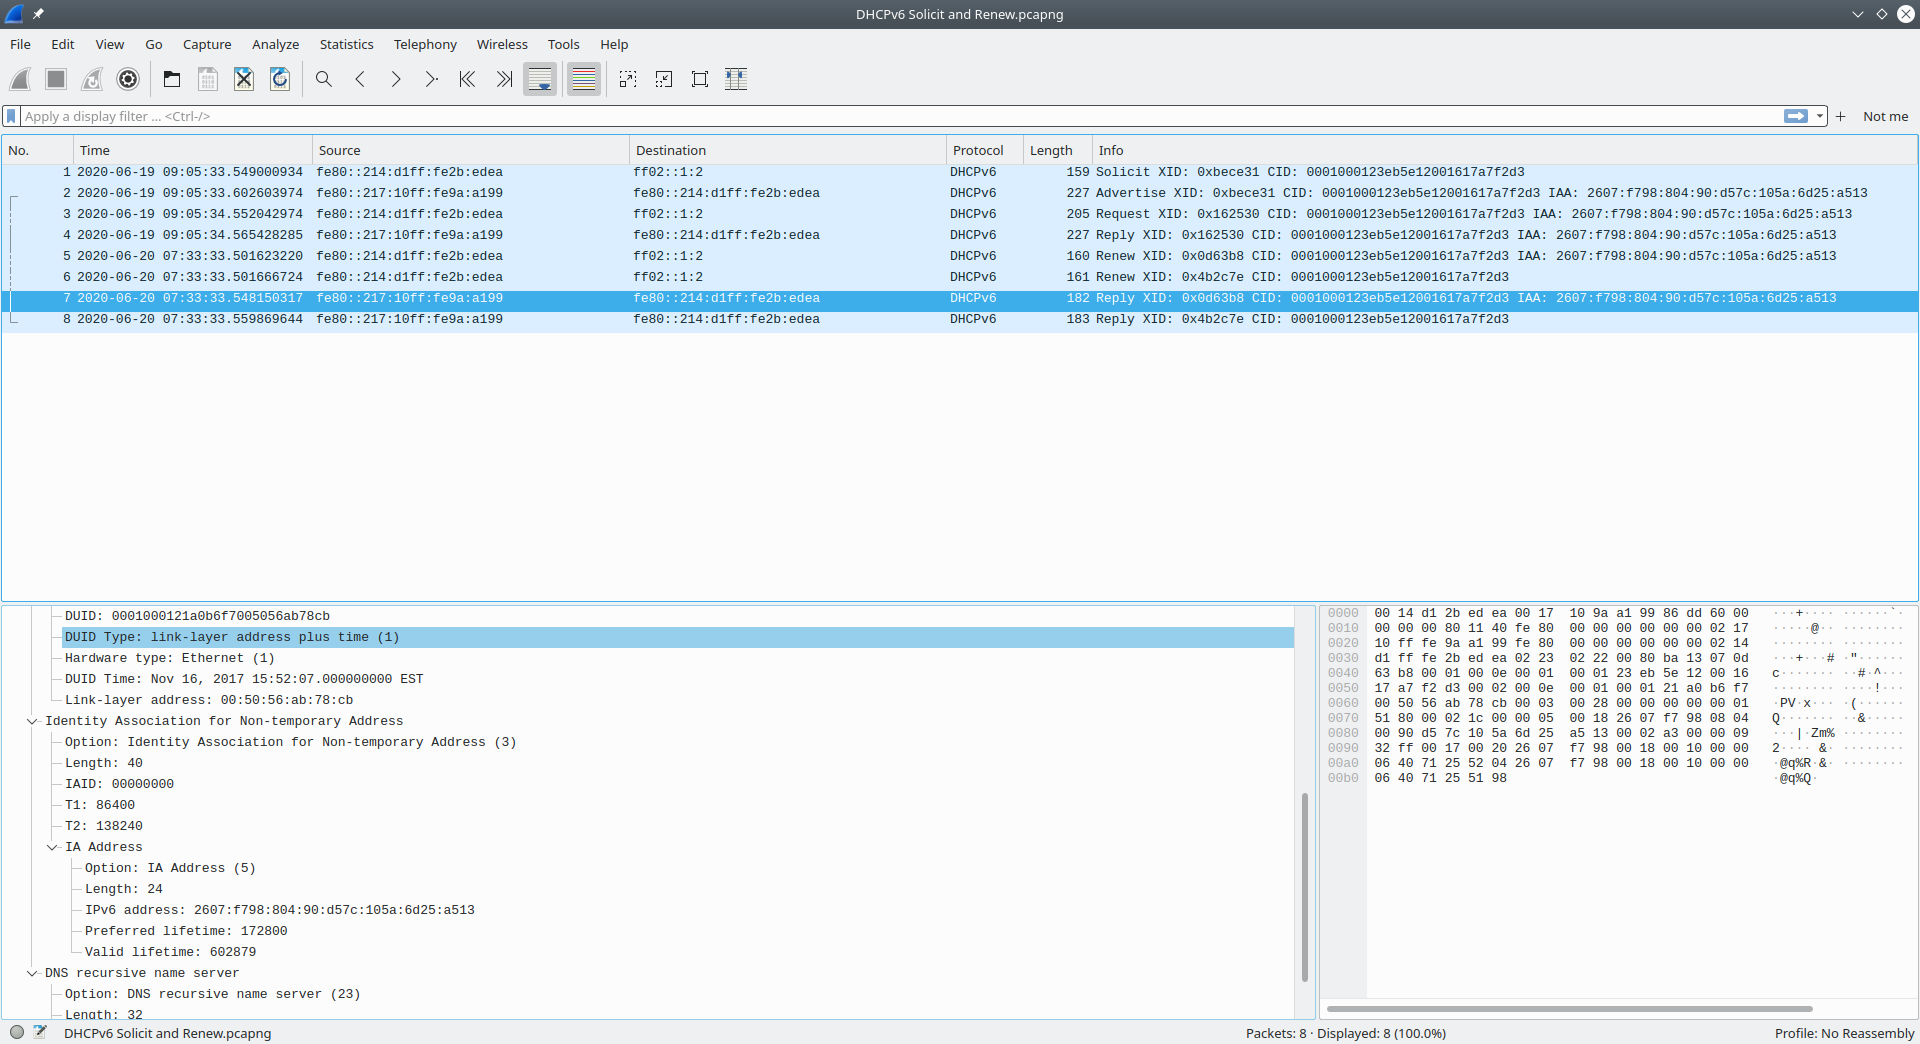This screenshot has width=1920, height=1044.
Task: Open a capture file folder icon
Action: coord(172,79)
